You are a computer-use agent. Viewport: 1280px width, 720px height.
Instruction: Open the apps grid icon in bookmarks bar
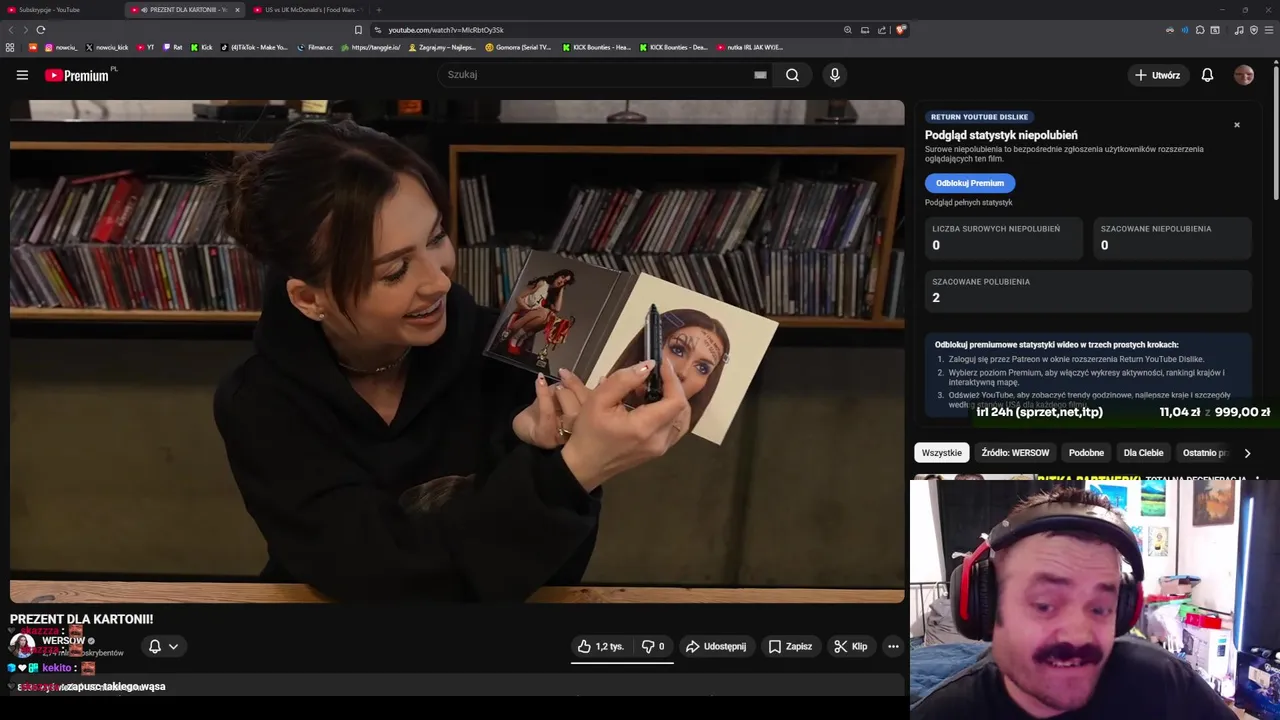(x=10, y=47)
